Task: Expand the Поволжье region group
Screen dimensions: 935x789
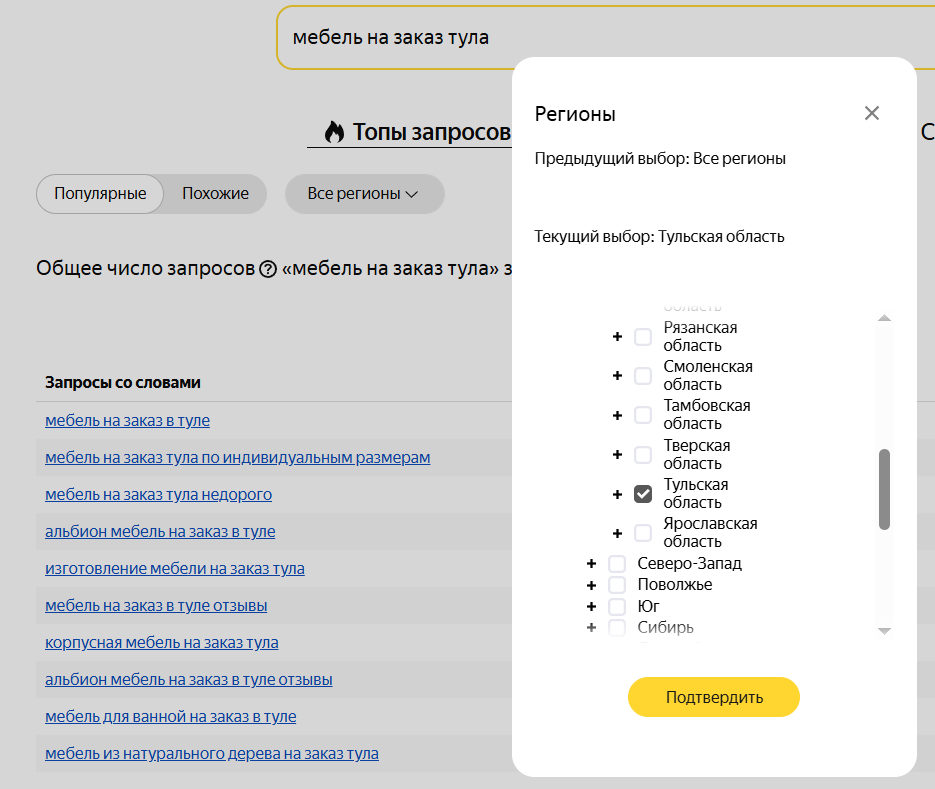Action: 591,585
